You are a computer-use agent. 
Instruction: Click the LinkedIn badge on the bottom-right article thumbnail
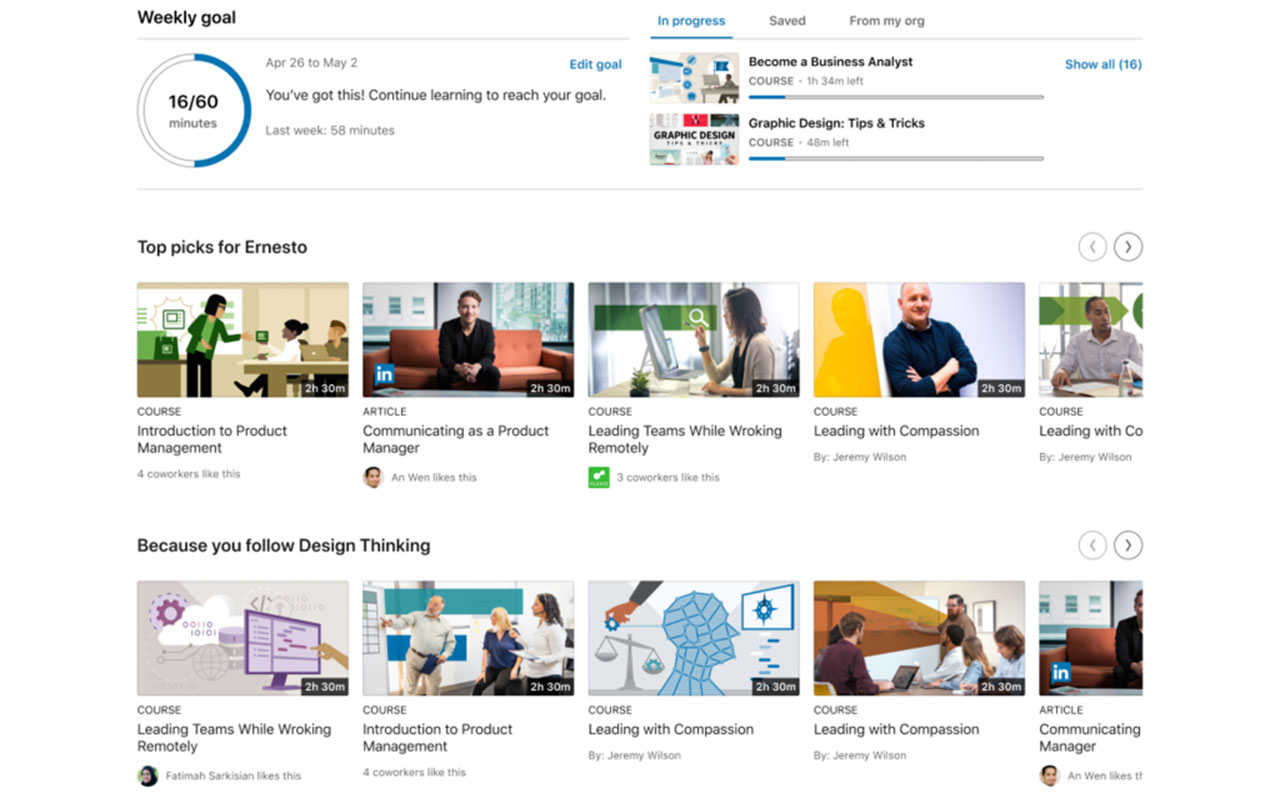pyautogui.click(x=1060, y=673)
